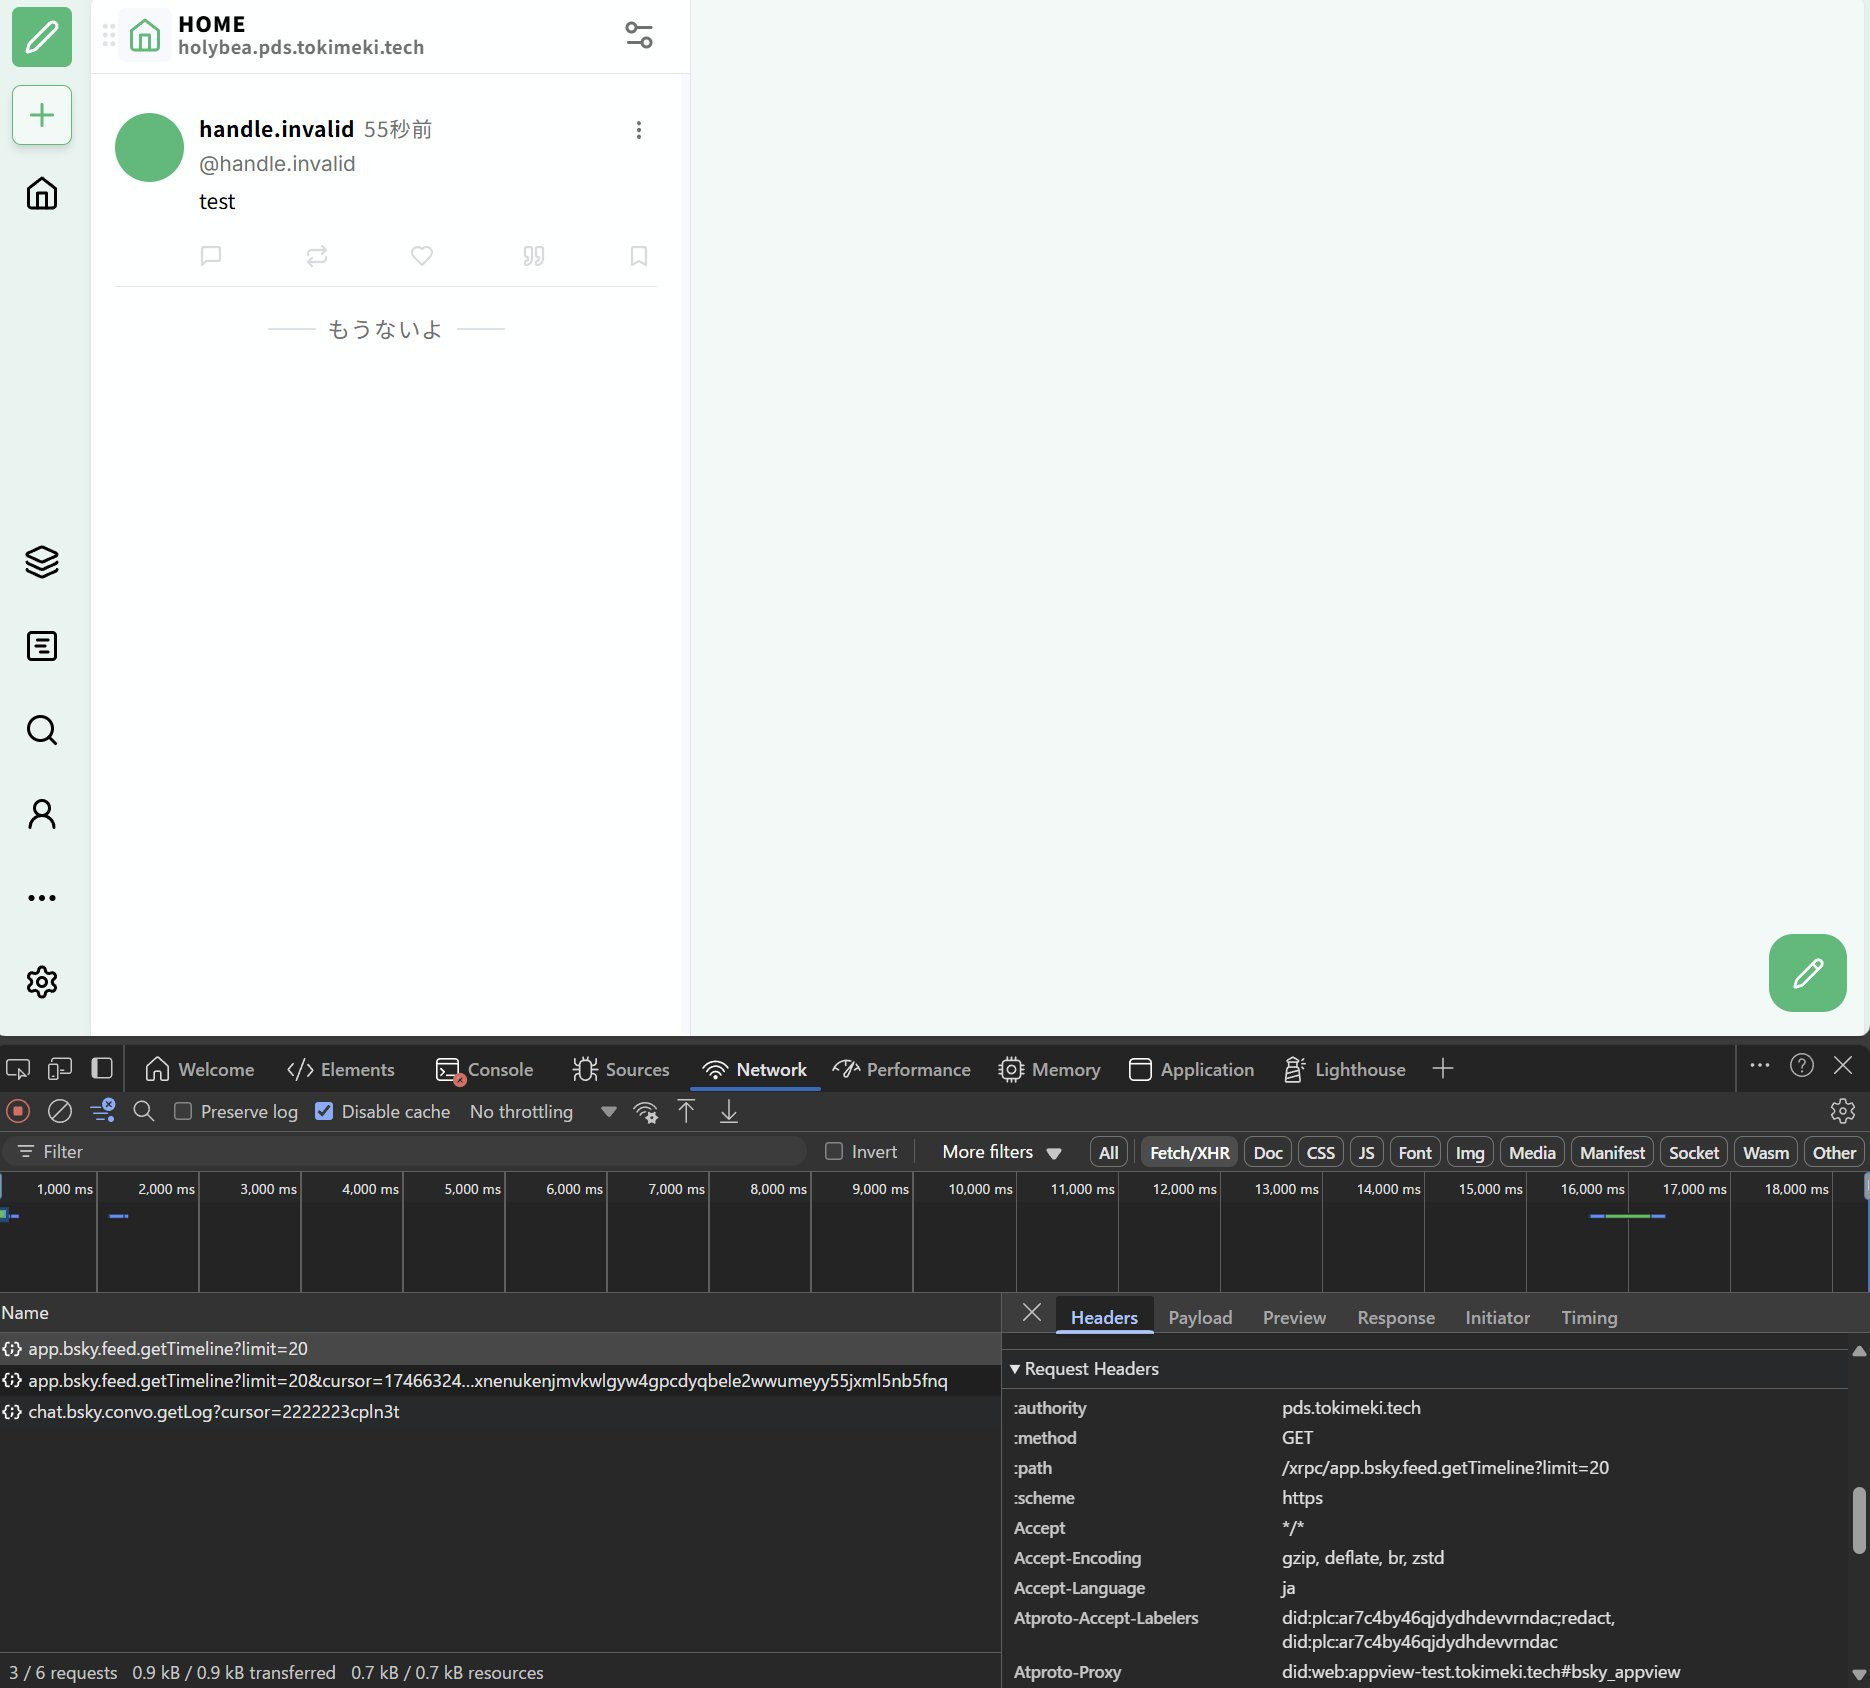
Task: Close the request details pane
Action: point(1032,1312)
